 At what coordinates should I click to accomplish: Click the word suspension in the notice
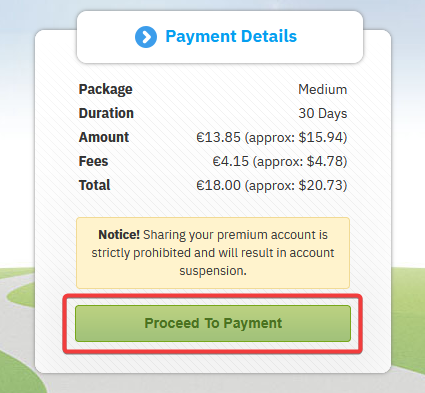coord(213,271)
